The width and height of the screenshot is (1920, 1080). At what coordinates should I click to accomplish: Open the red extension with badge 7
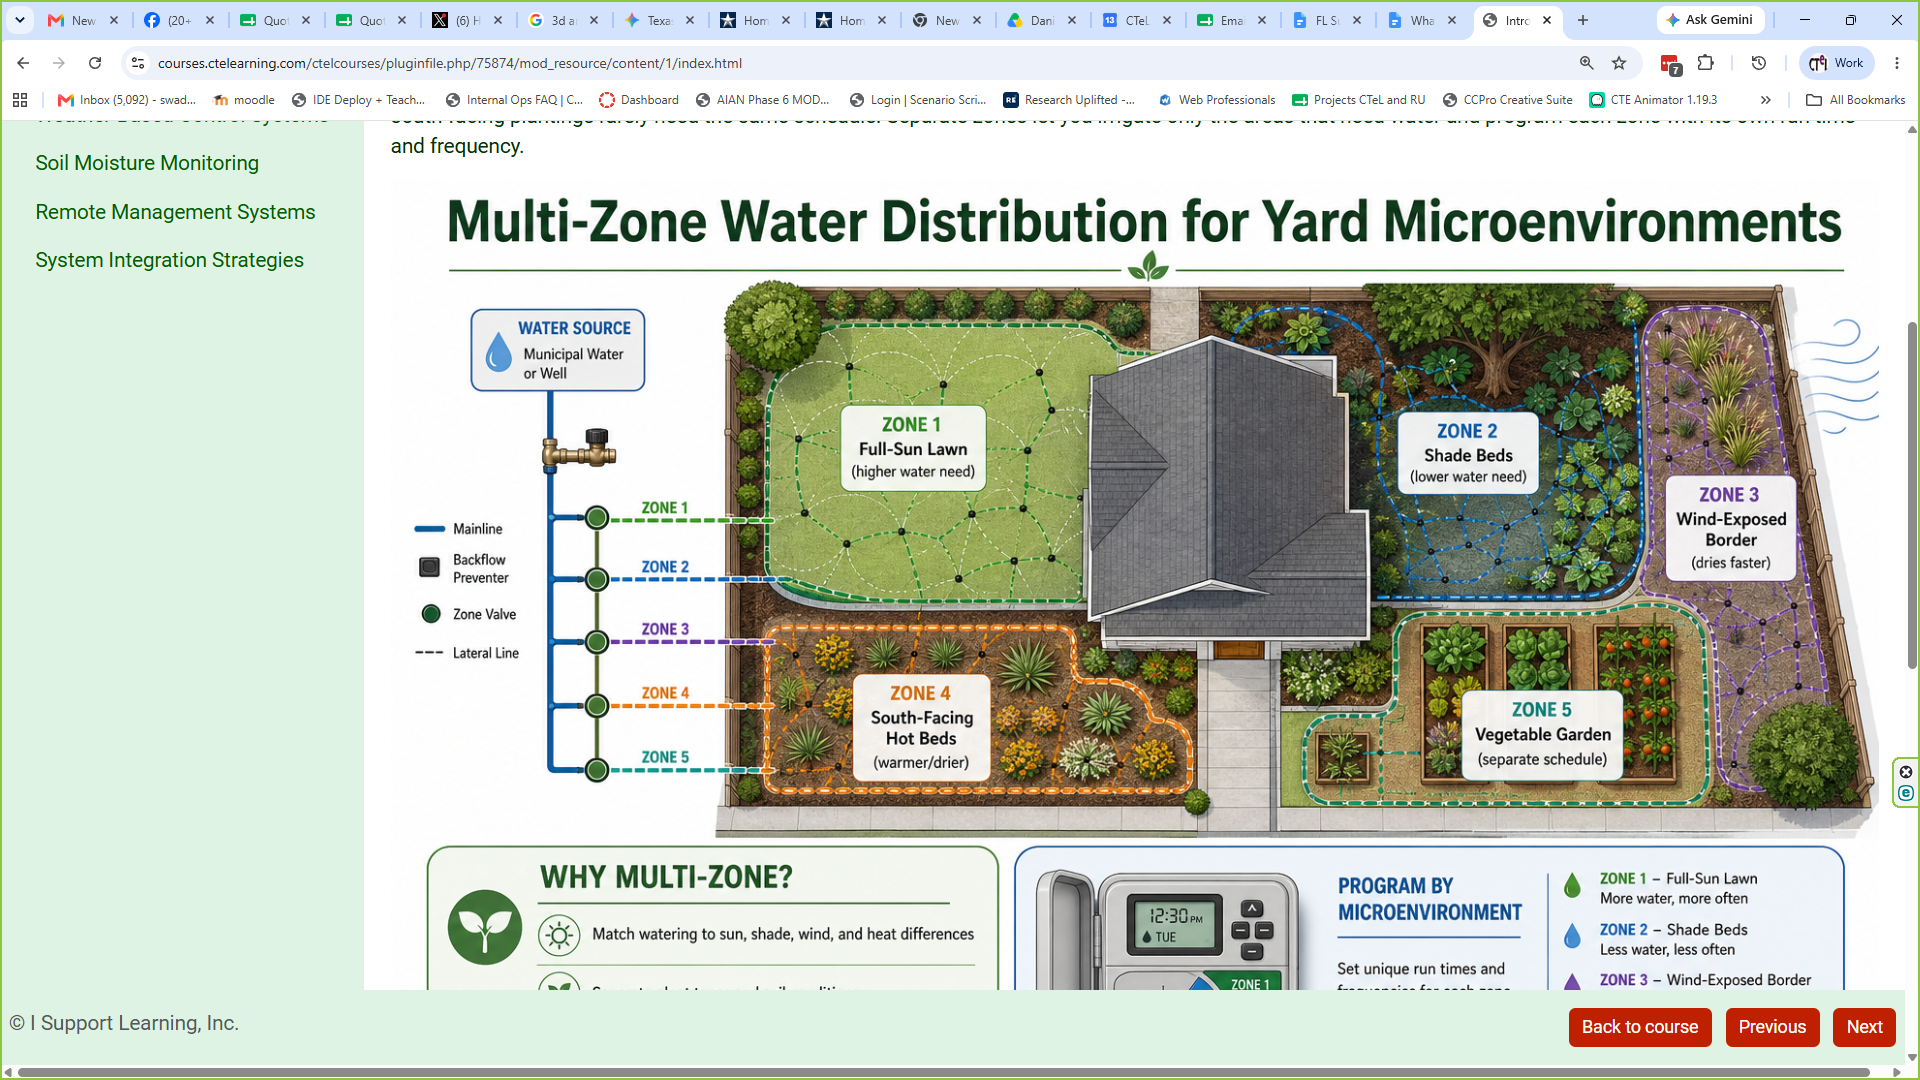coord(1670,64)
